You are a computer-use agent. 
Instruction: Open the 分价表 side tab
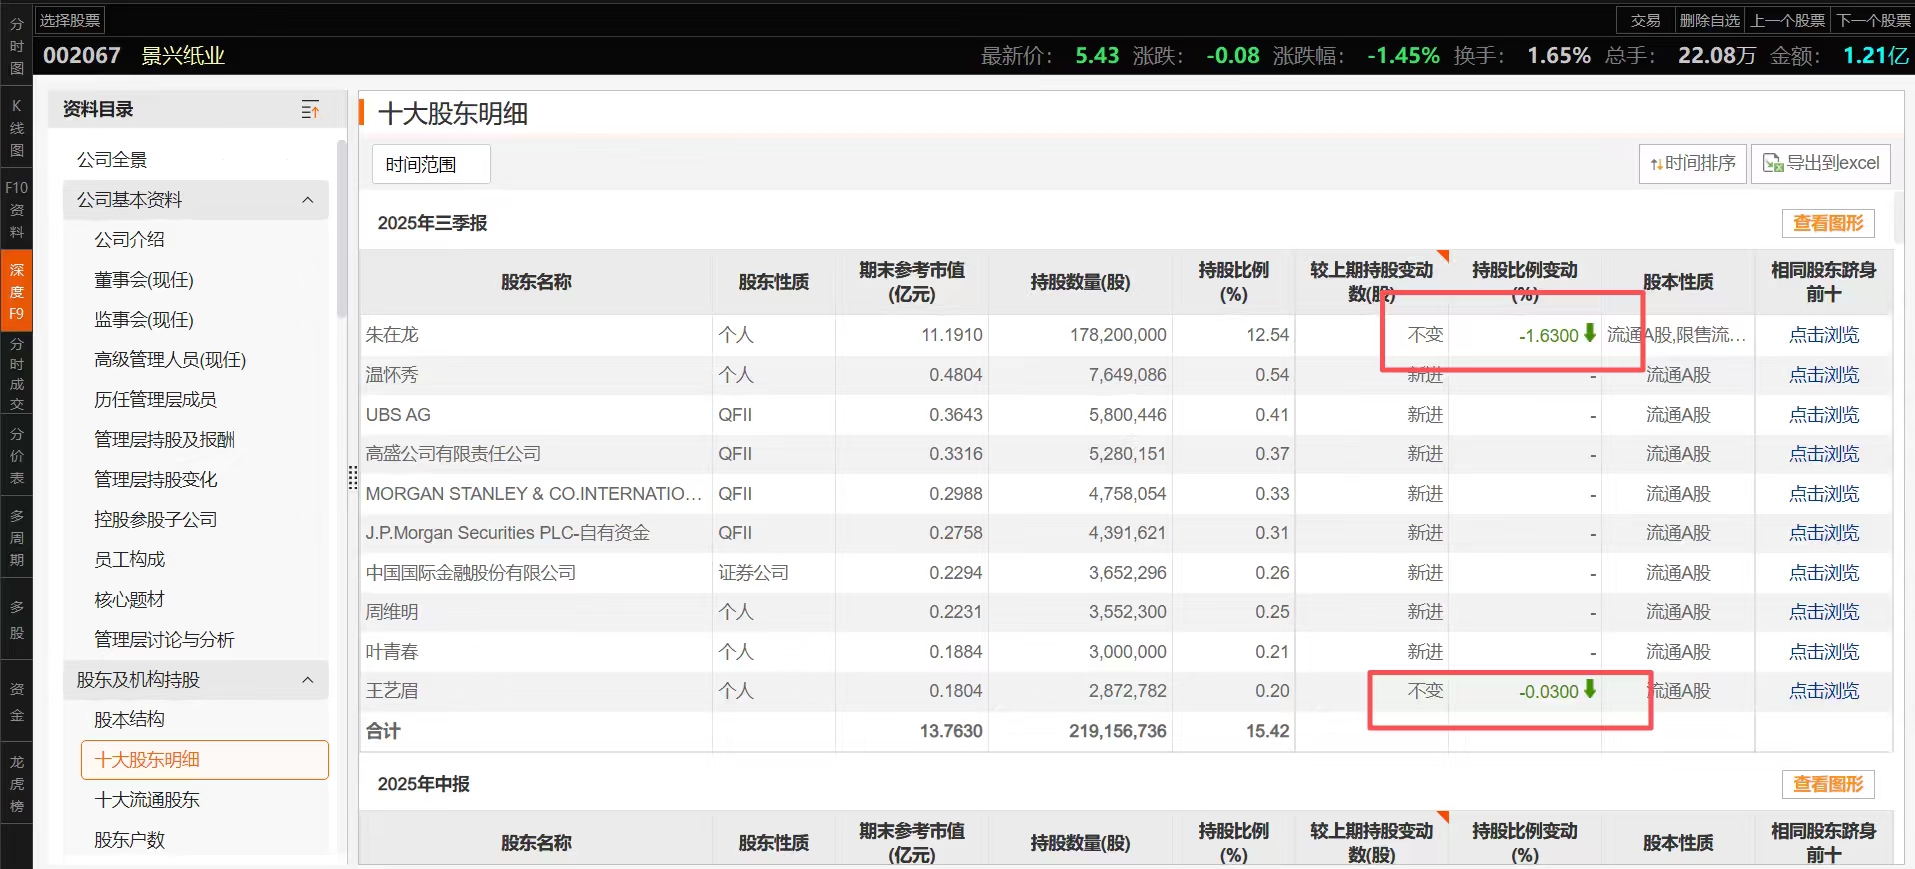tap(16, 456)
